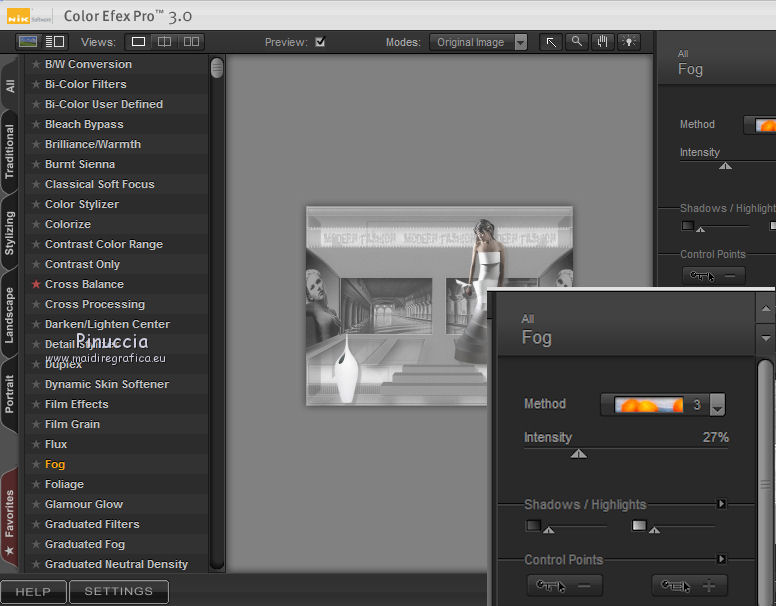Screen dimensions: 776x606
Task: Select the arrow pointer tool
Action: click(x=551, y=42)
